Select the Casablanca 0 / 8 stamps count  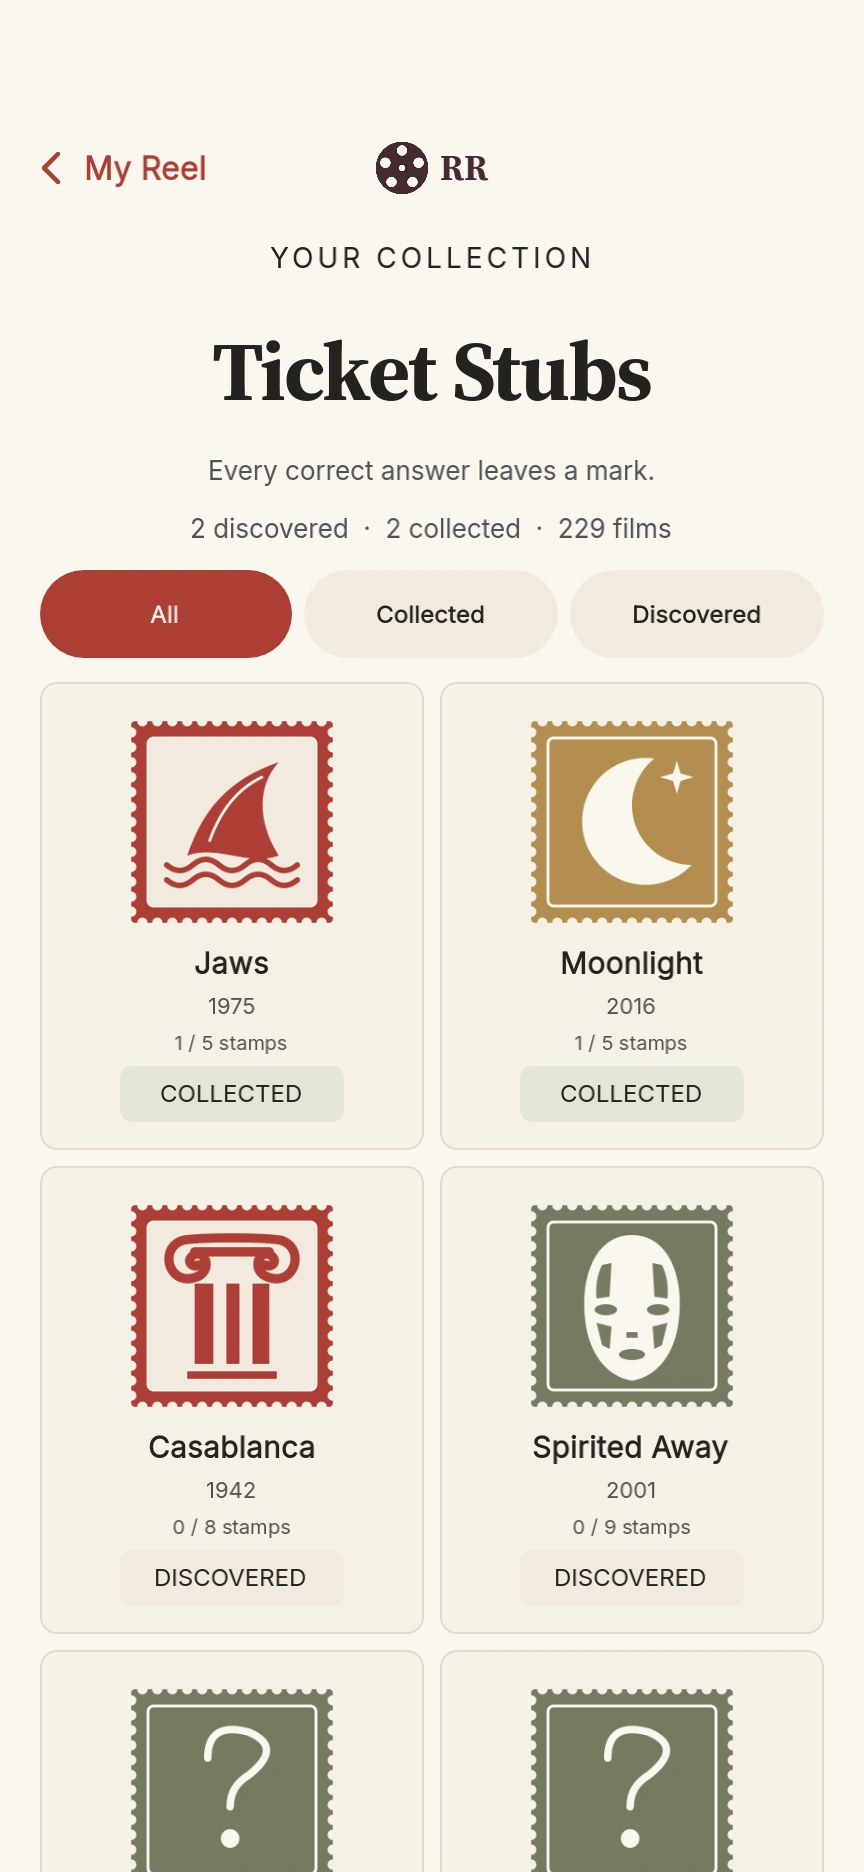(232, 1527)
